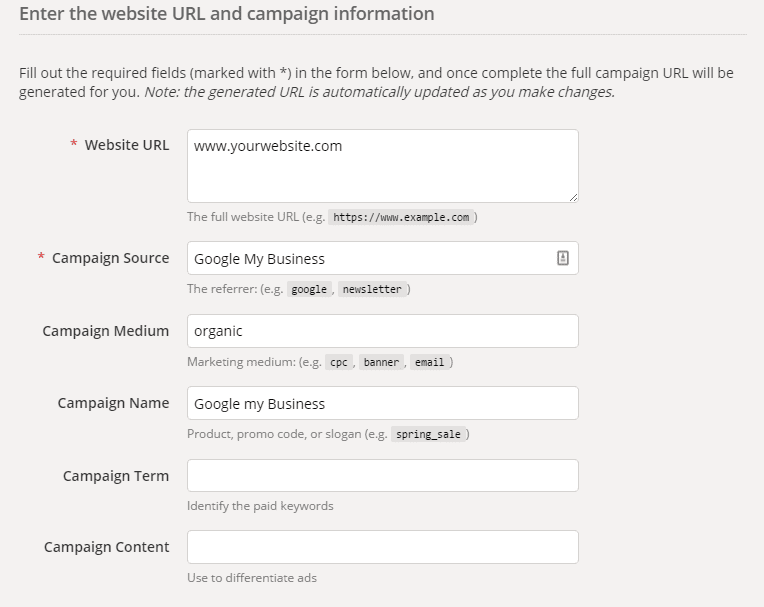
Task: Click the Campaign Source label
Action: [111, 258]
